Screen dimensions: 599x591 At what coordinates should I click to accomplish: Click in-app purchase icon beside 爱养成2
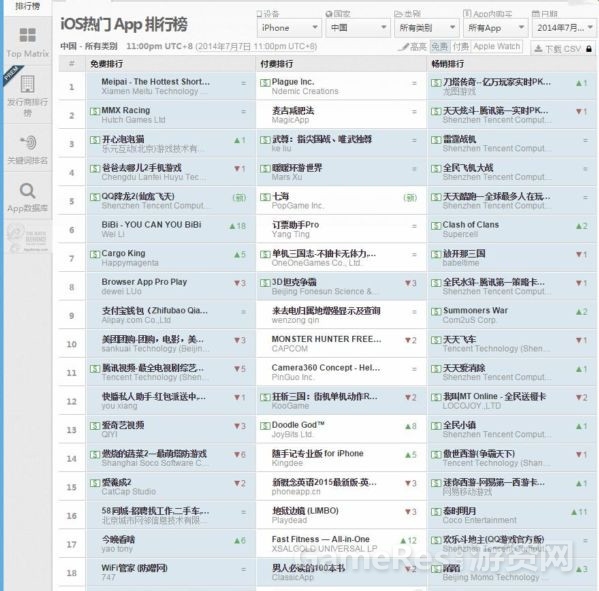point(95,483)
